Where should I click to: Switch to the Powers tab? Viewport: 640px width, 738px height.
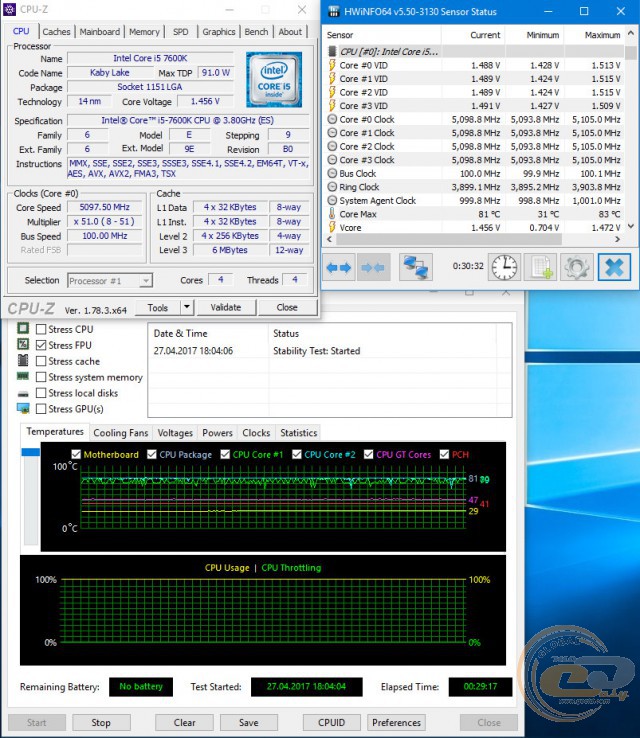217,433
